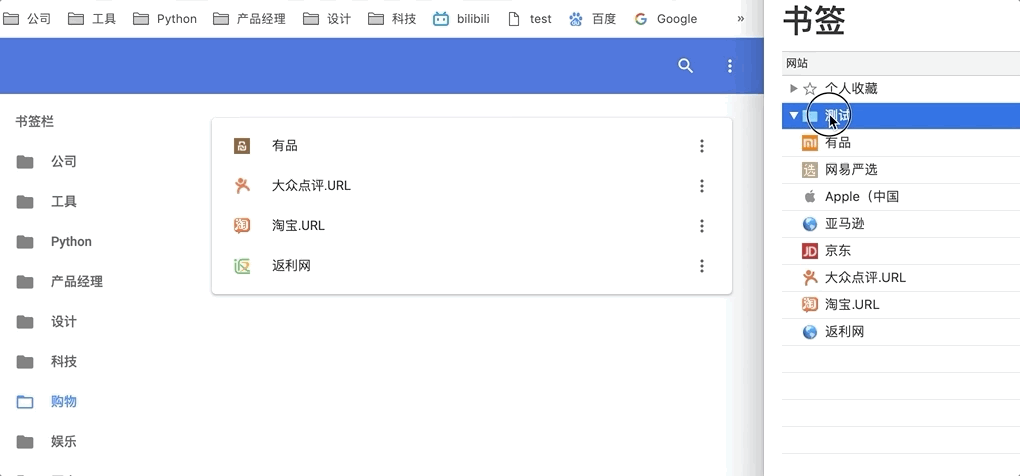Open more actions for 大众点评.URL in list card

(x=702, y=186)
